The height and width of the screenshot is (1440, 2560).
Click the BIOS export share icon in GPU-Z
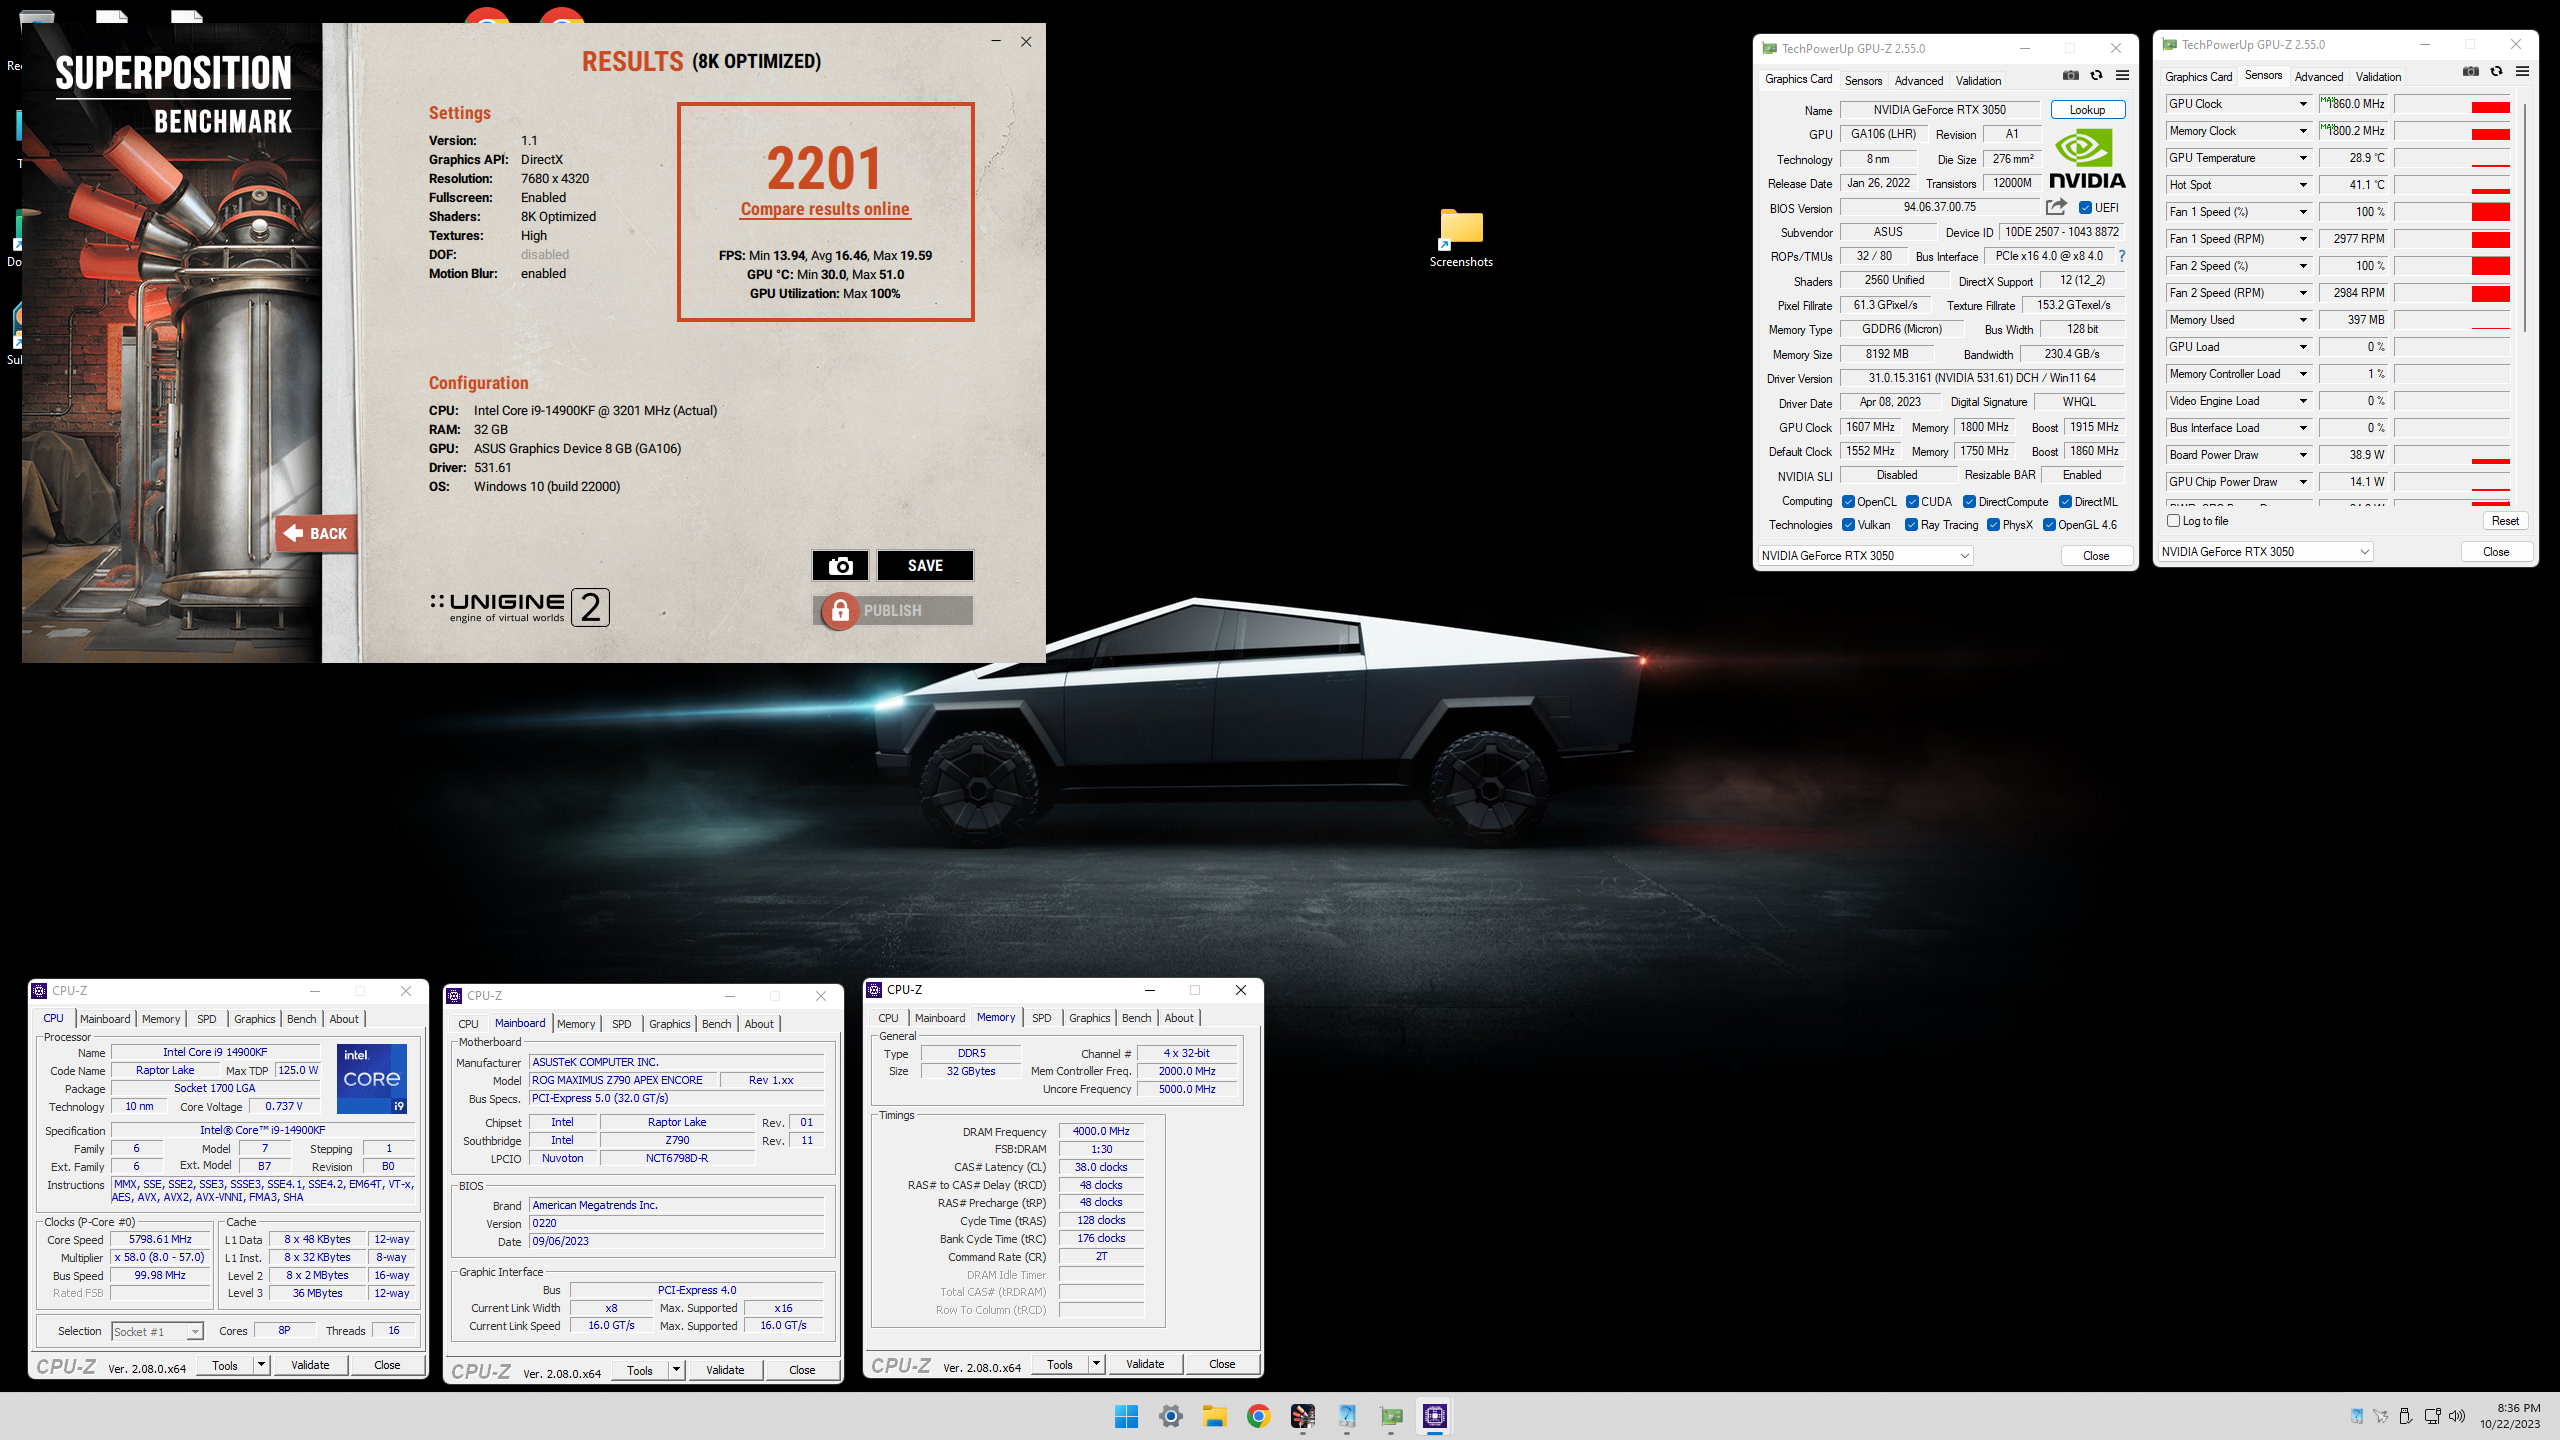coord(2056,207)
